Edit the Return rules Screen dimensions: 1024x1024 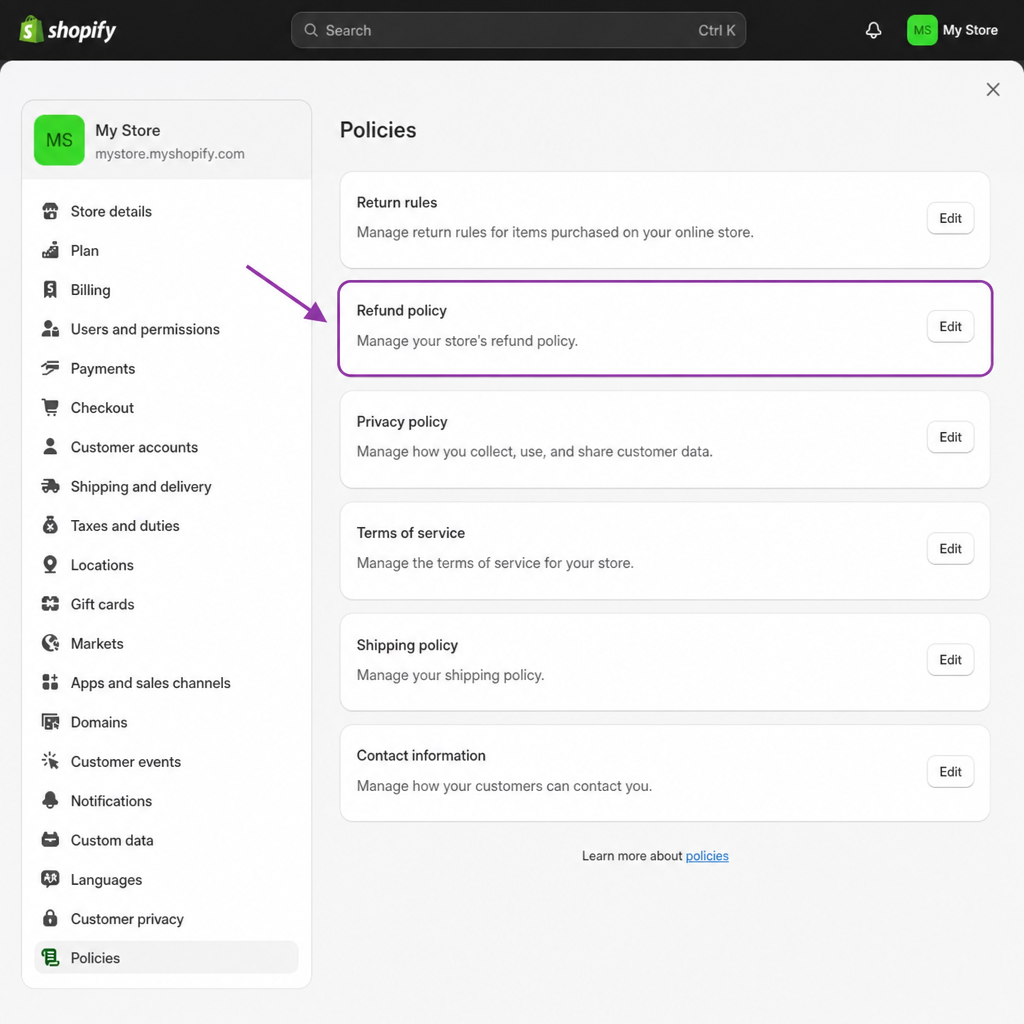[x=950, y=218]
